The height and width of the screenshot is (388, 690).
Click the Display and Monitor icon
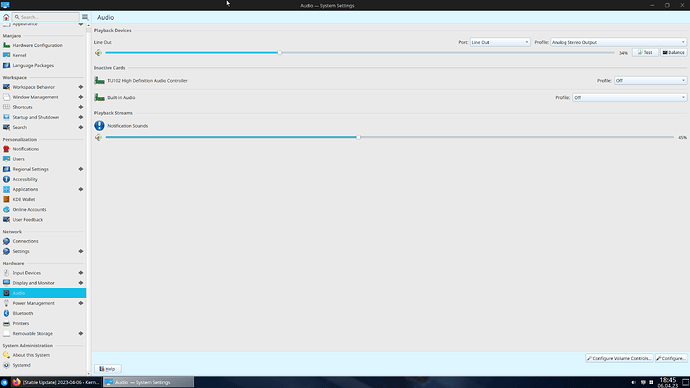click(x=6, y=283)
